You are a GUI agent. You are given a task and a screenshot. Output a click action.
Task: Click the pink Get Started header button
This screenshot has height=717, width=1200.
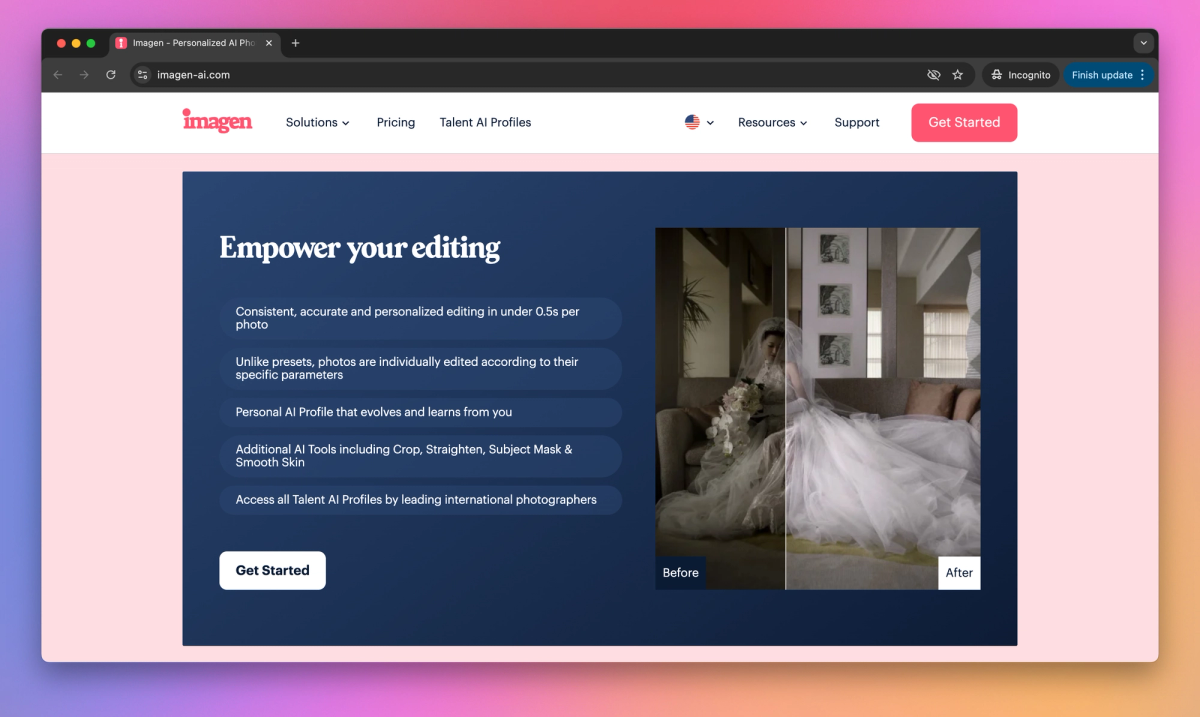point(964,122)
